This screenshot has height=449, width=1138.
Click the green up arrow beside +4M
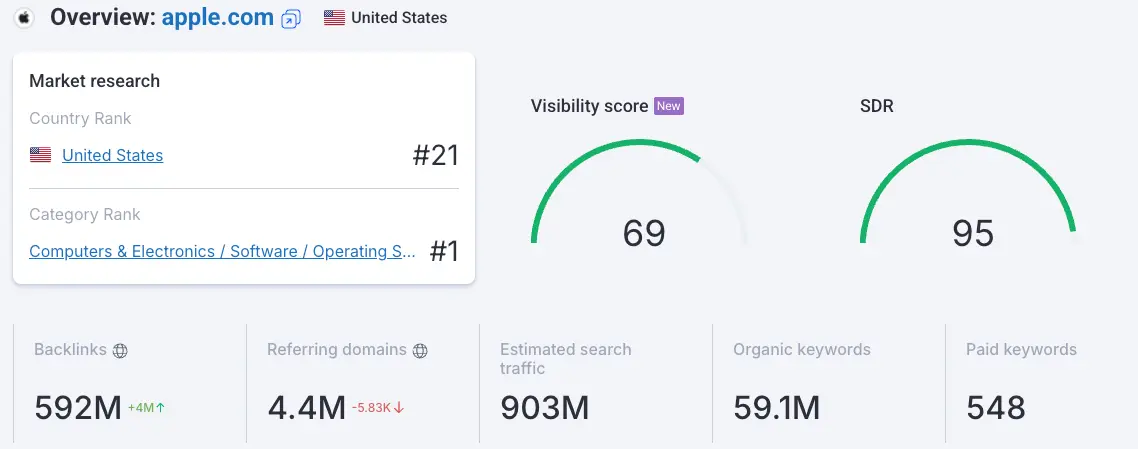point(160,408)
